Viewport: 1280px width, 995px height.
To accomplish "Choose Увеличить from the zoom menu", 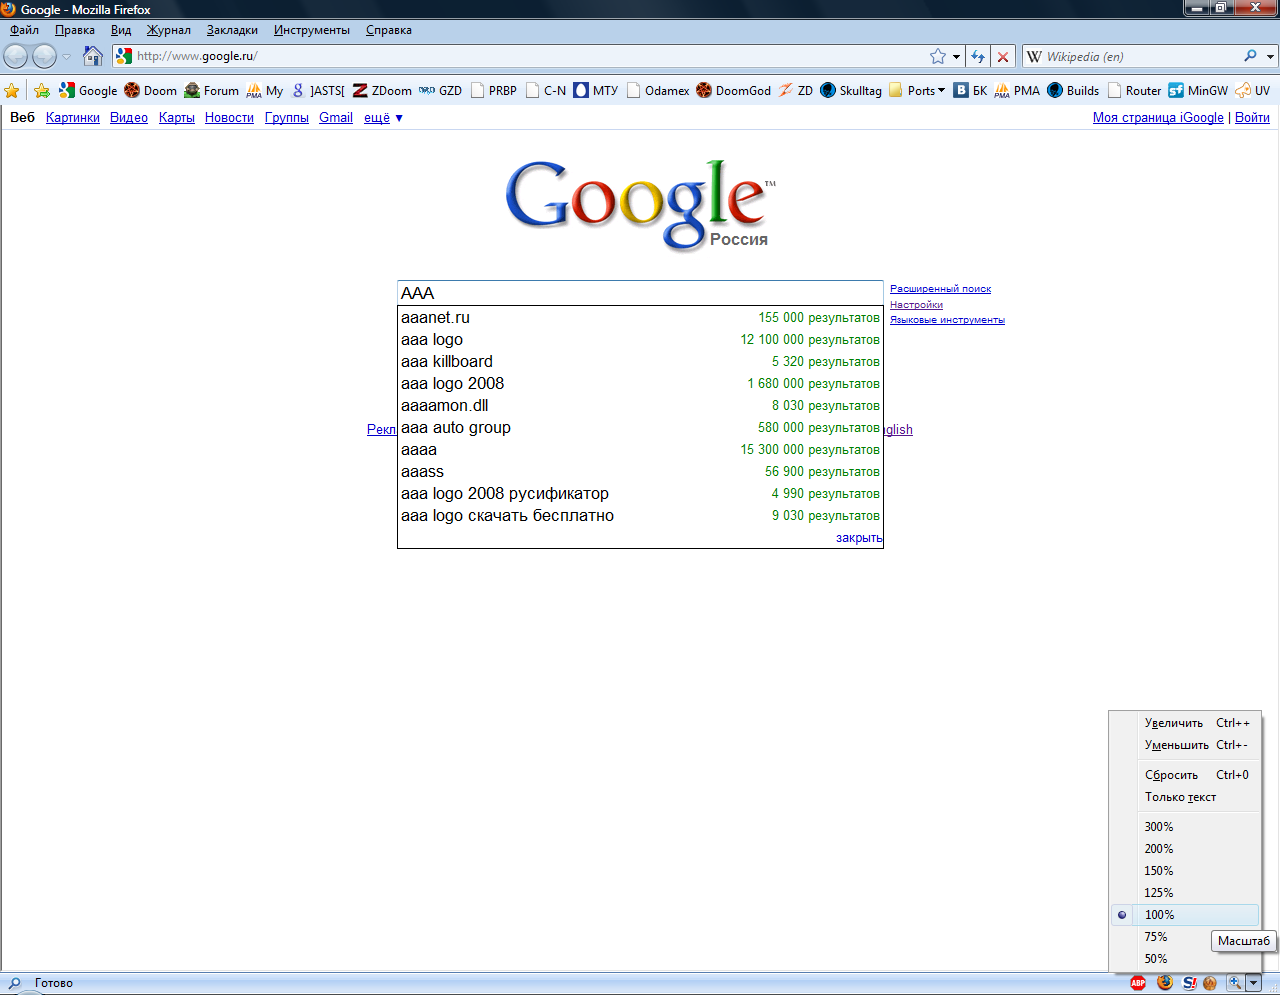I will tap(1174, 723).
